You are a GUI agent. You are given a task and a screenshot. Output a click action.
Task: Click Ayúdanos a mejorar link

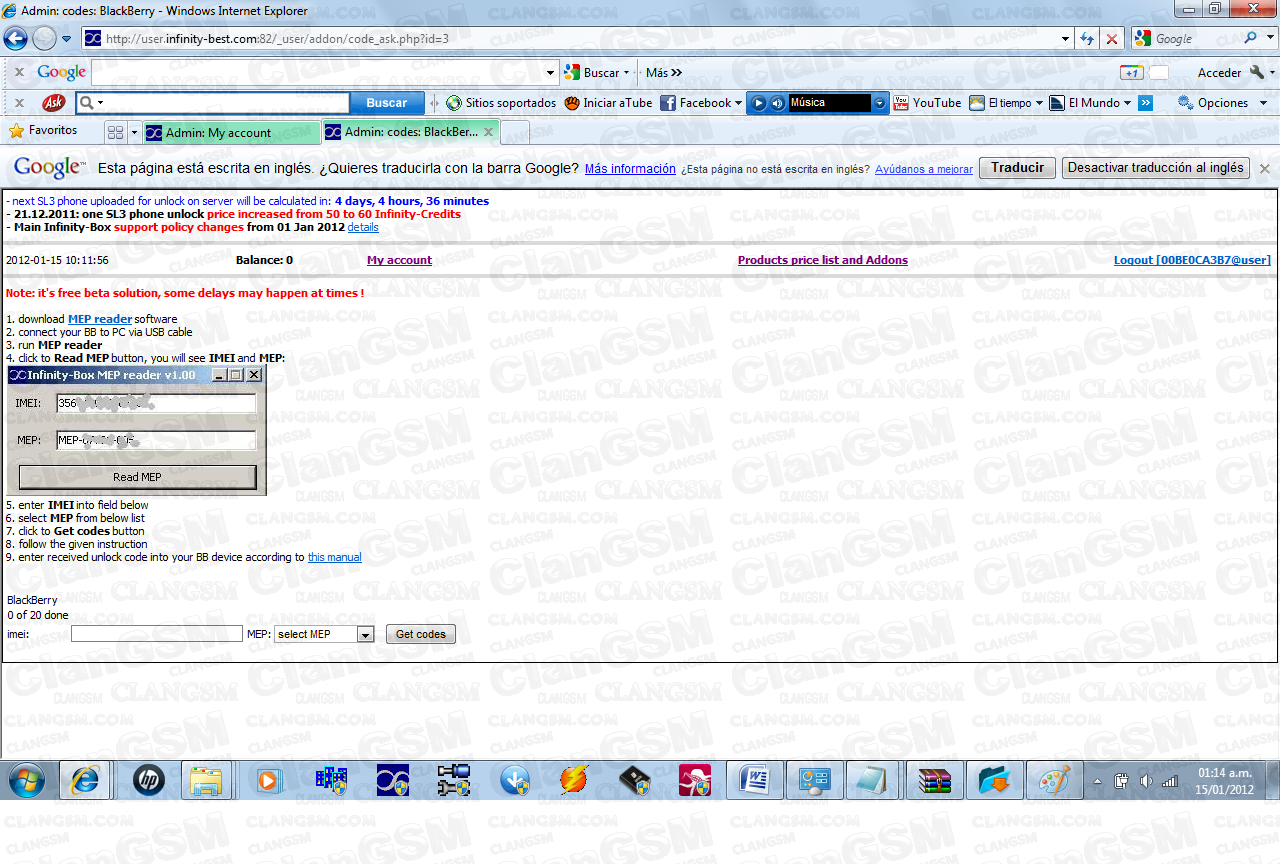pos(924,169)
